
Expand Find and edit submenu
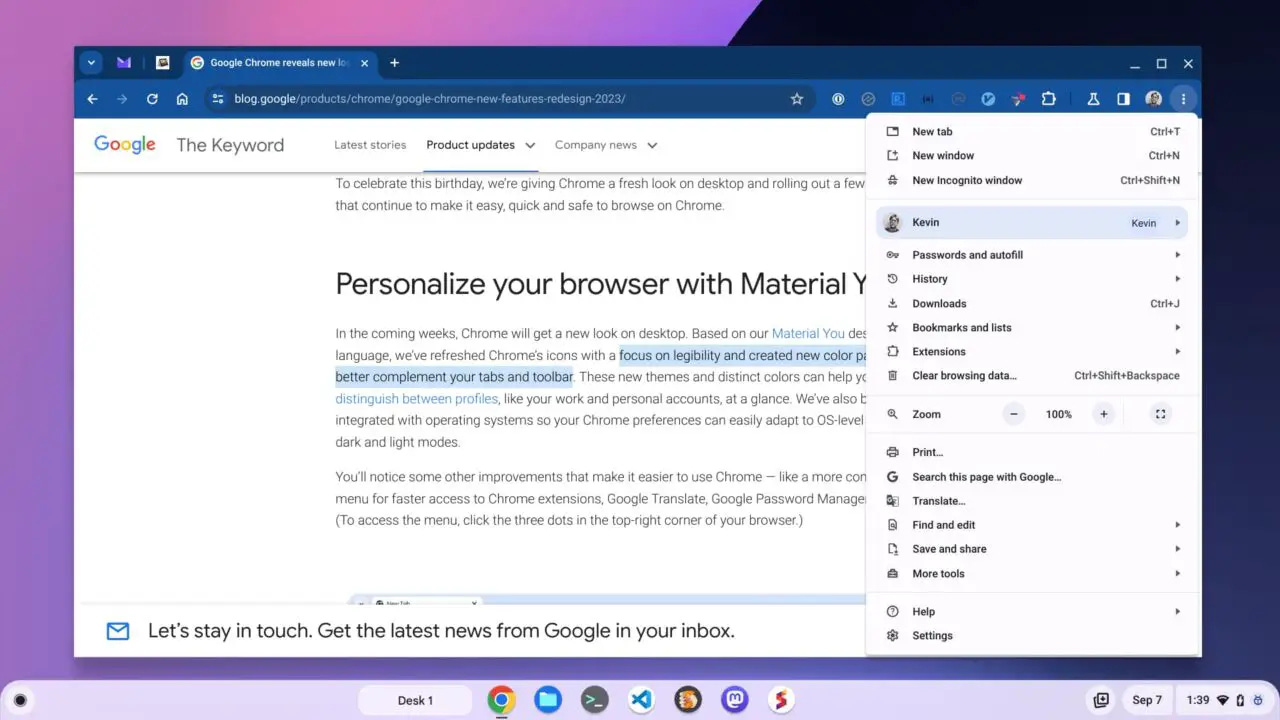coord(1032,525)
